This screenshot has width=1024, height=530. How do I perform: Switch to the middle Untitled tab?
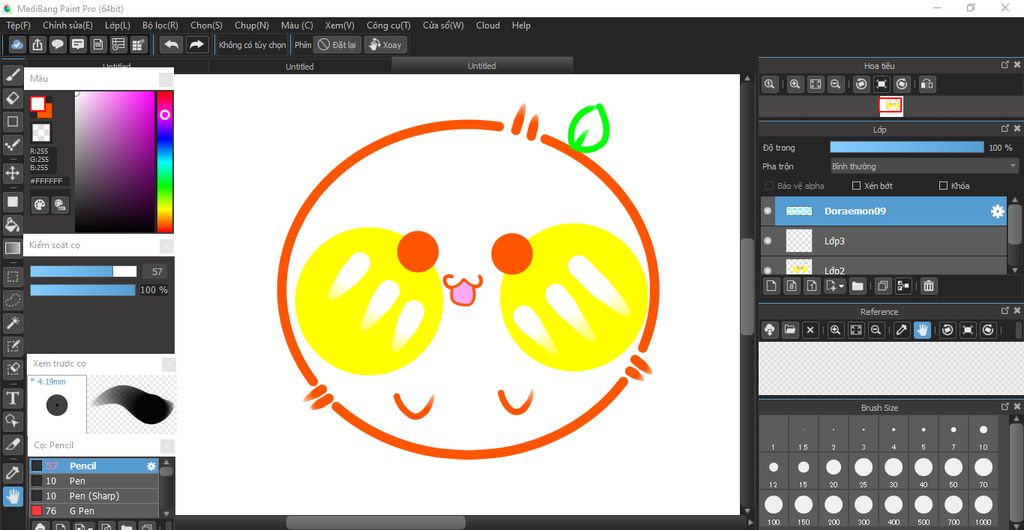300,66
